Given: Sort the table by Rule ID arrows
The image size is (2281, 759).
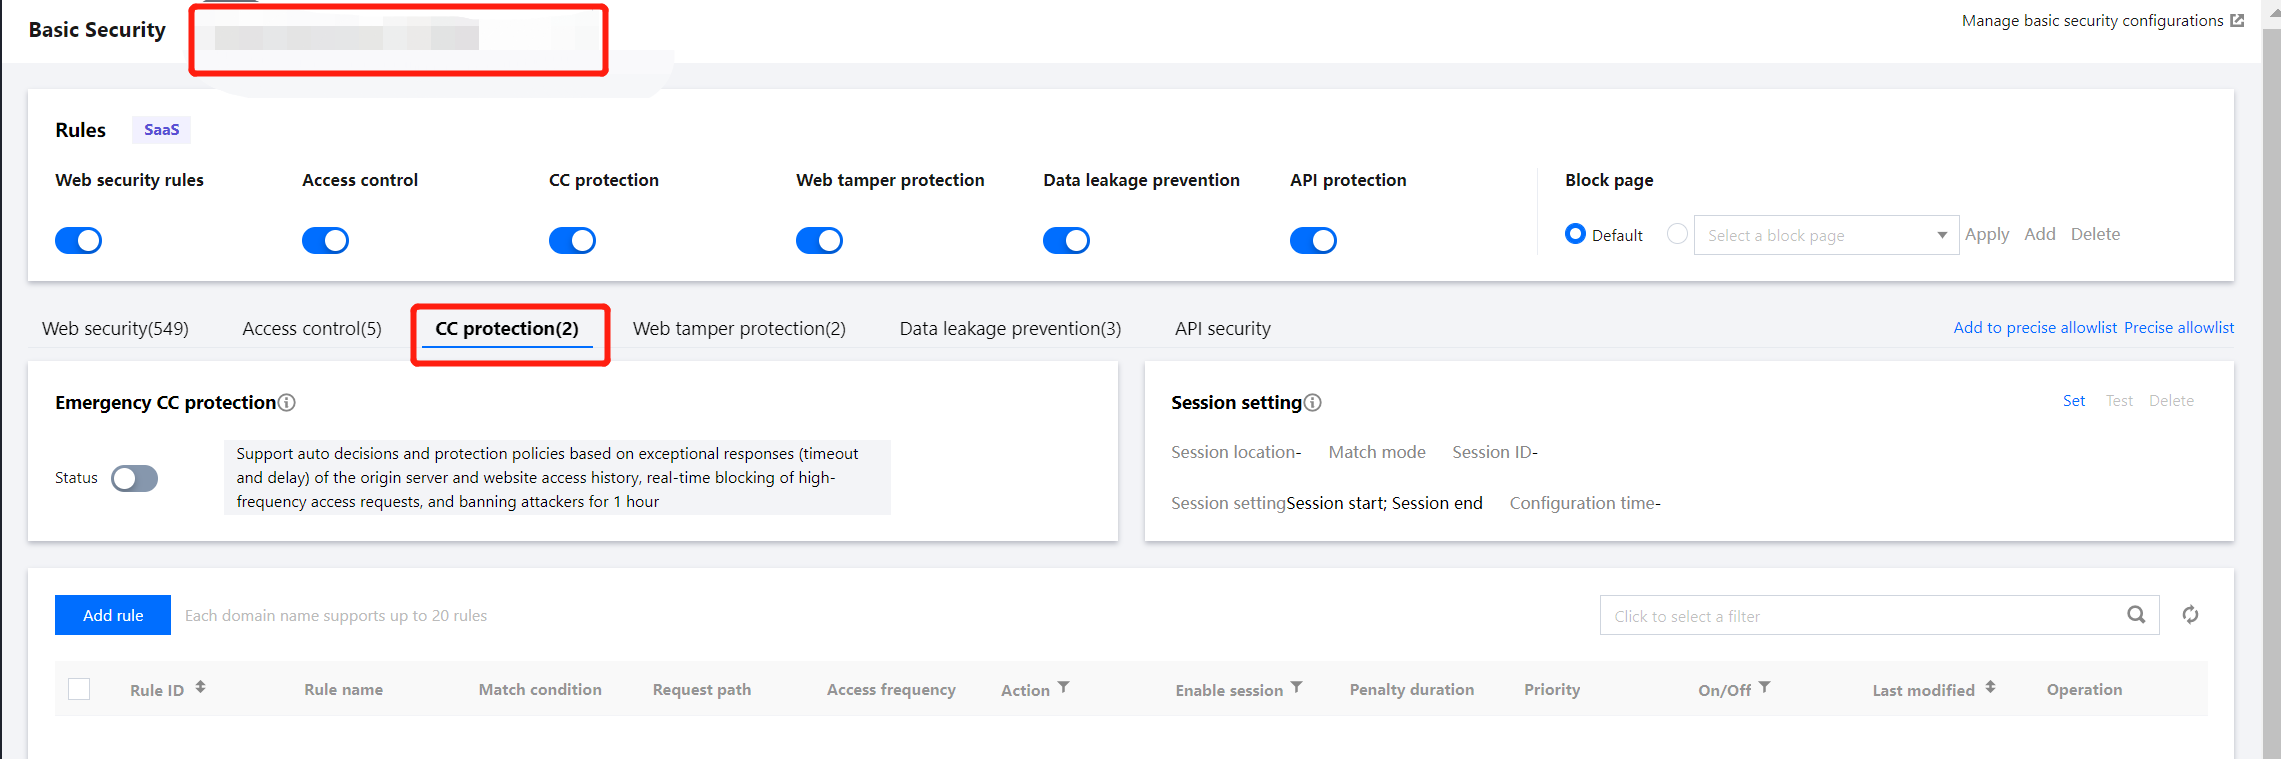Looking at the screenshot, I should [201, 687].
